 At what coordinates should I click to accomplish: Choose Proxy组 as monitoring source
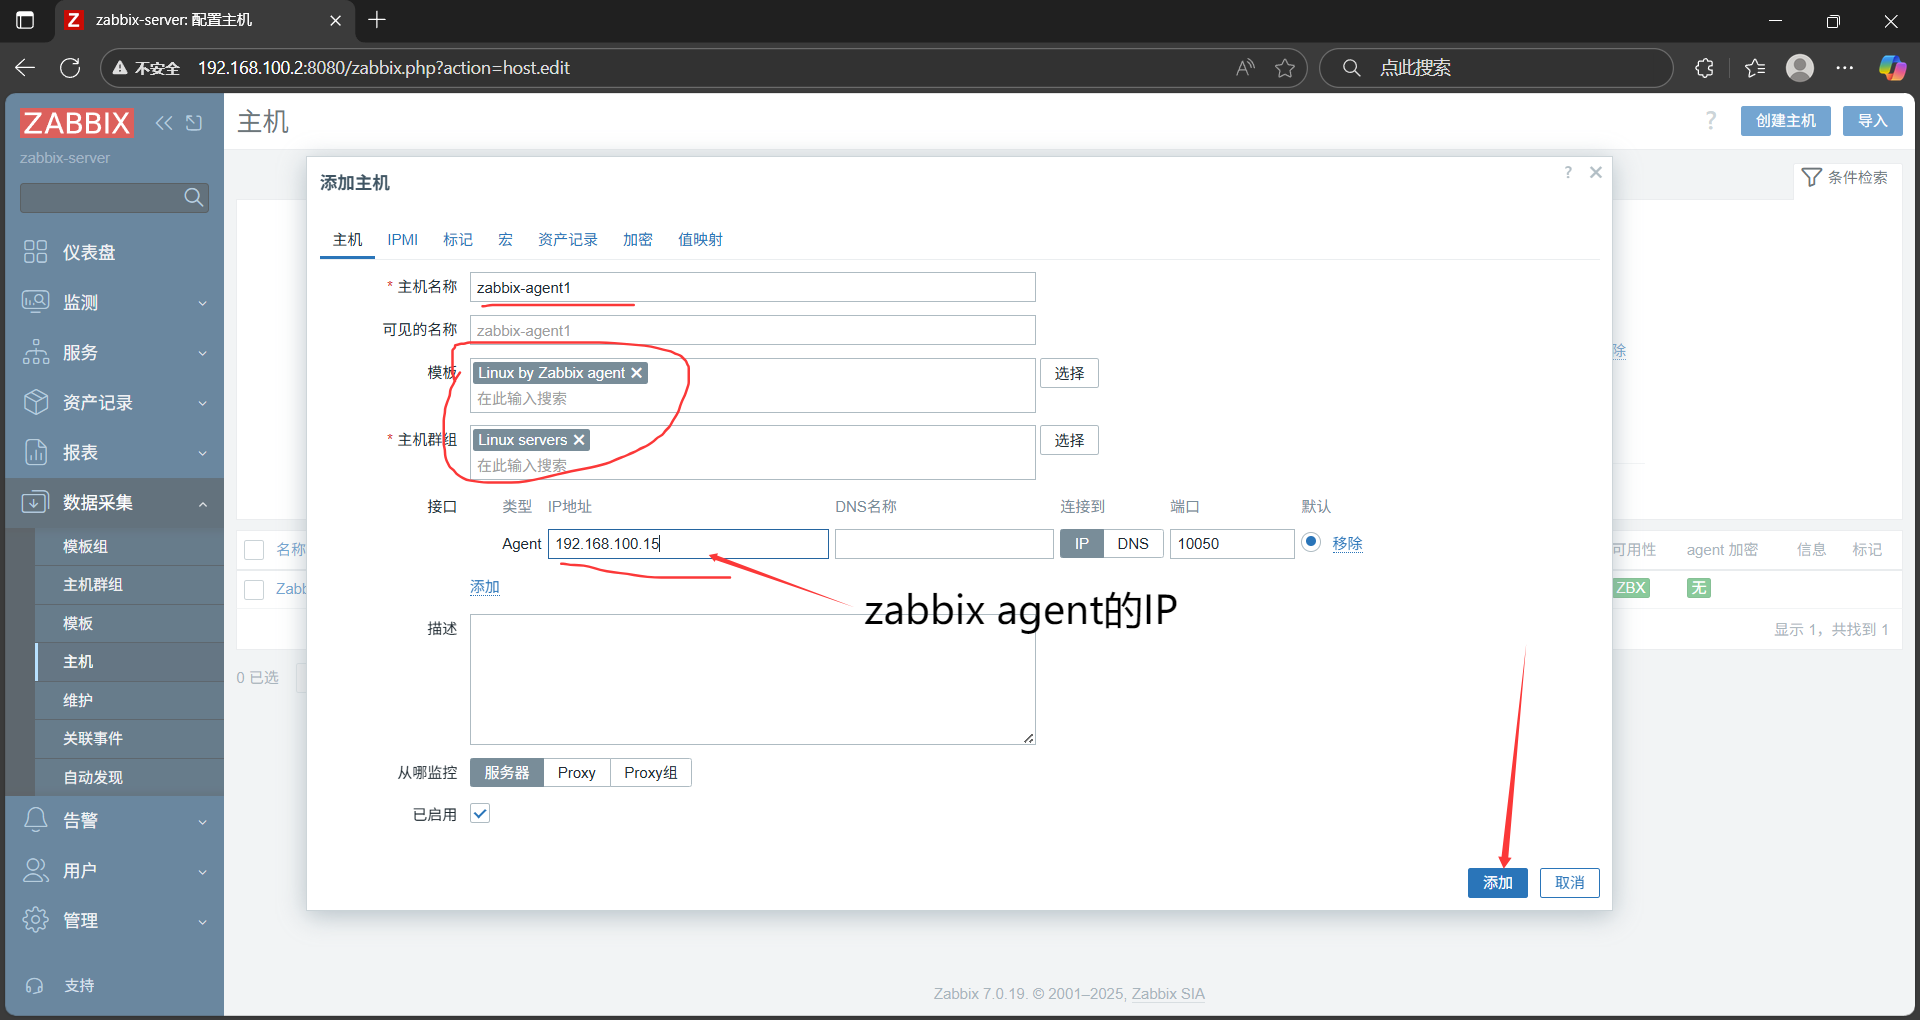pyautogui.click(x=651, y=773)
